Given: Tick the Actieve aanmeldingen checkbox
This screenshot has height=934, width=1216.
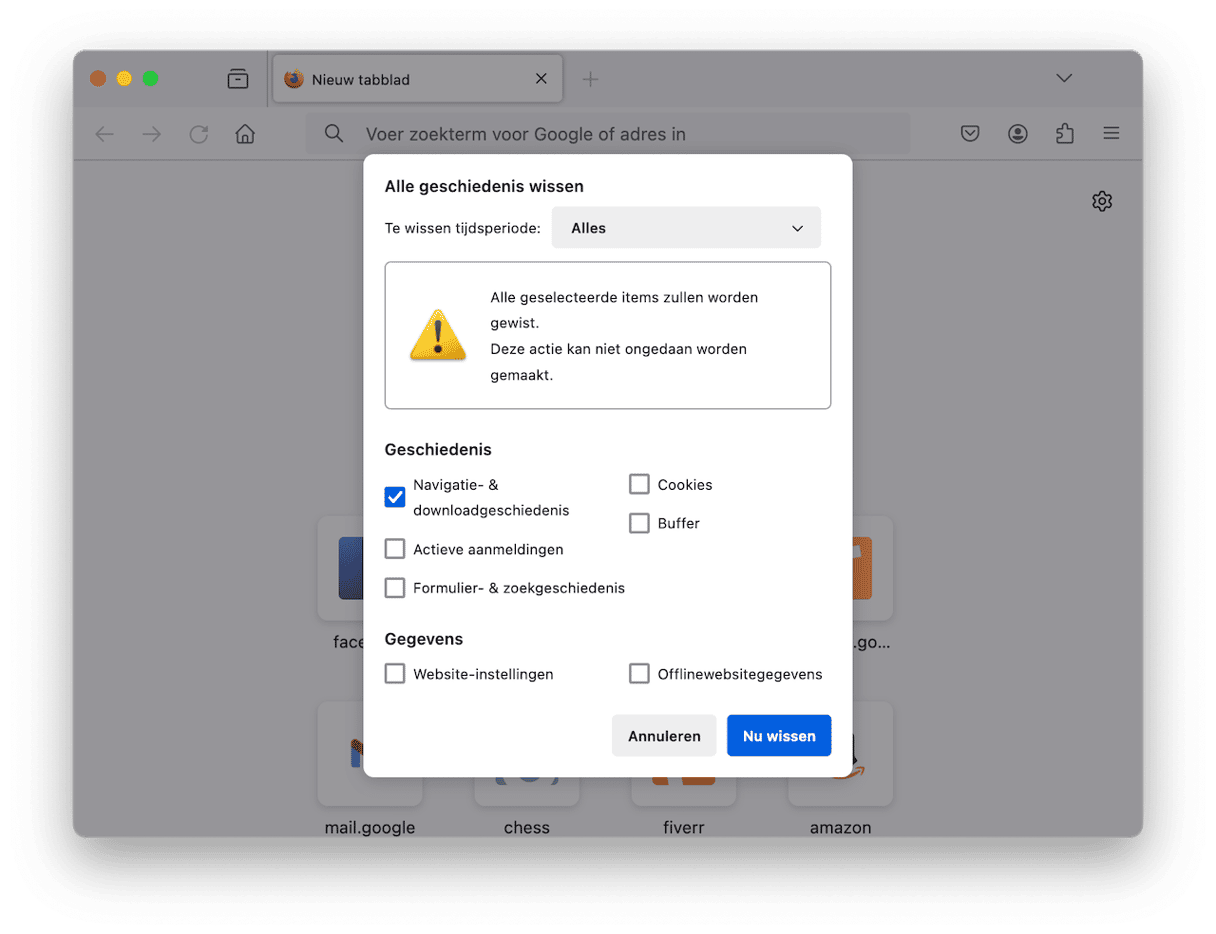Looking at the screenshot, I should (395, 549).
